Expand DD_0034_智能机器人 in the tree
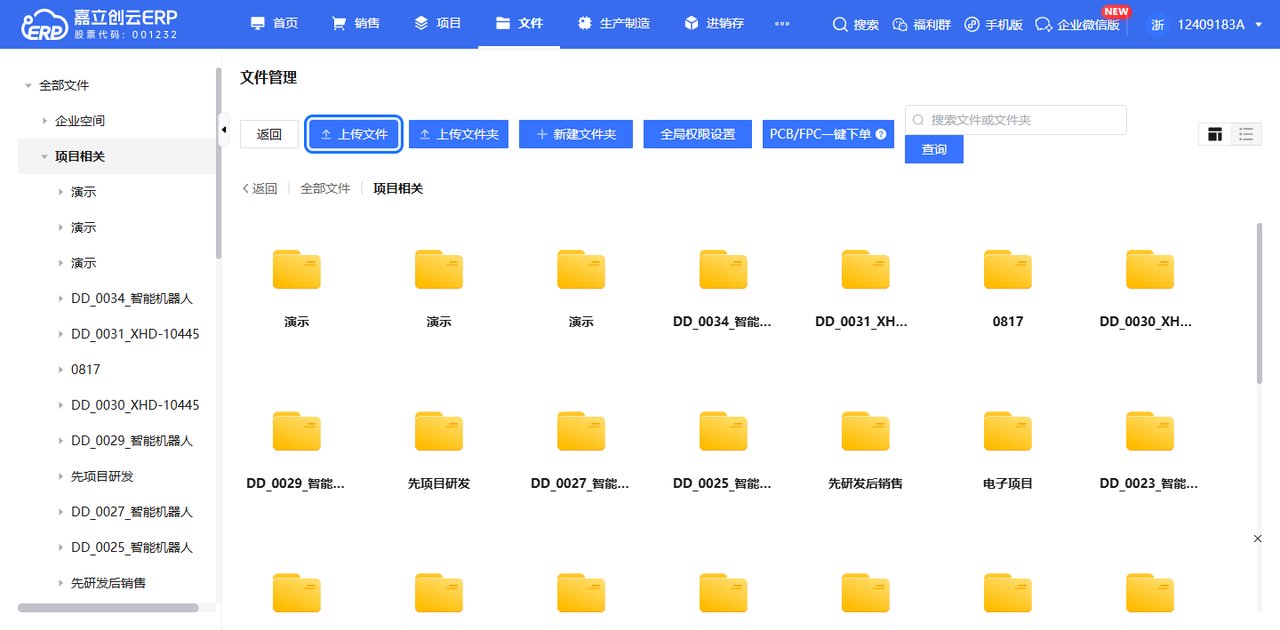1280x630 pixels. [60, 299]
